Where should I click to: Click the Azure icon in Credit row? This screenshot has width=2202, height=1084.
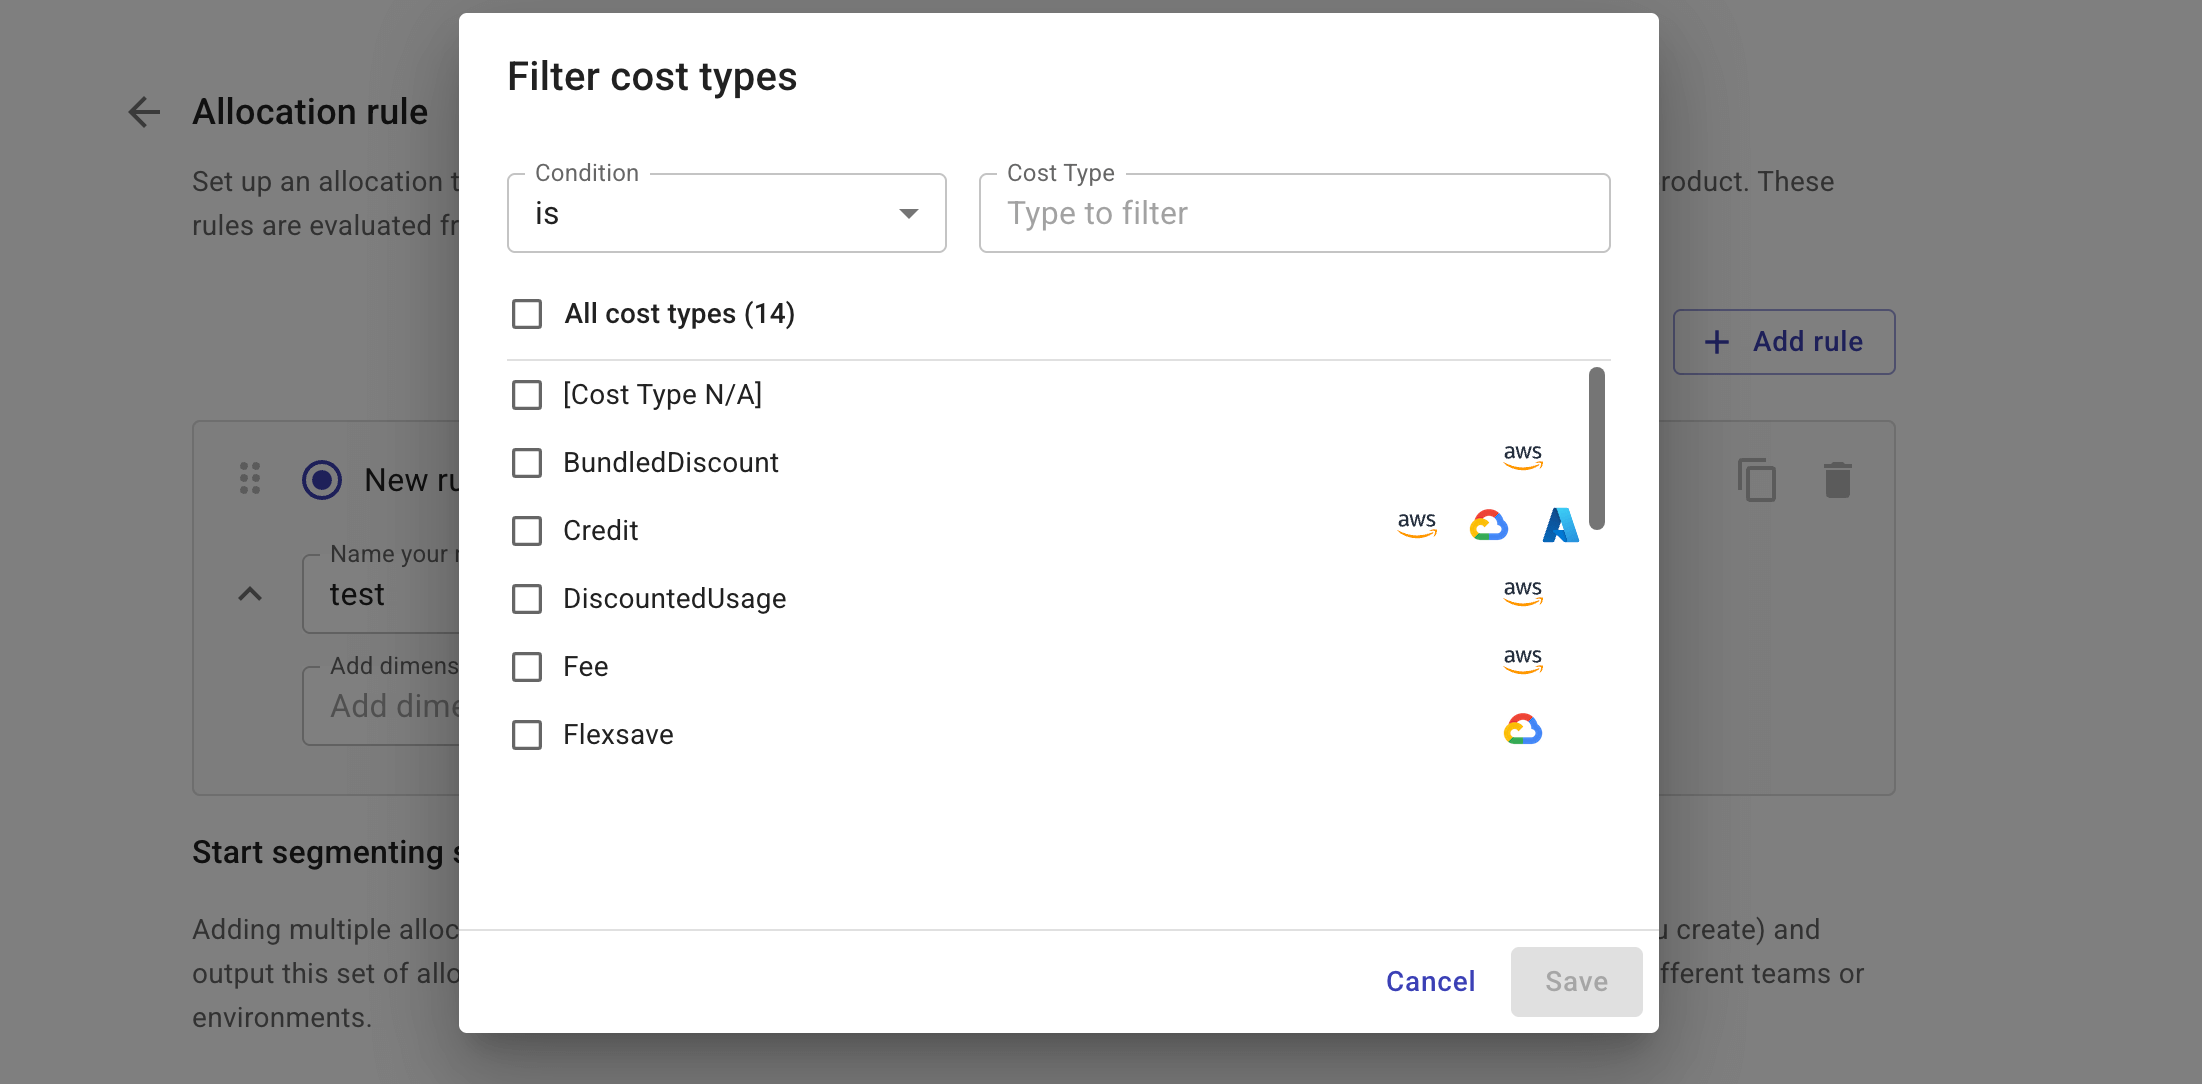(1560, 526)
